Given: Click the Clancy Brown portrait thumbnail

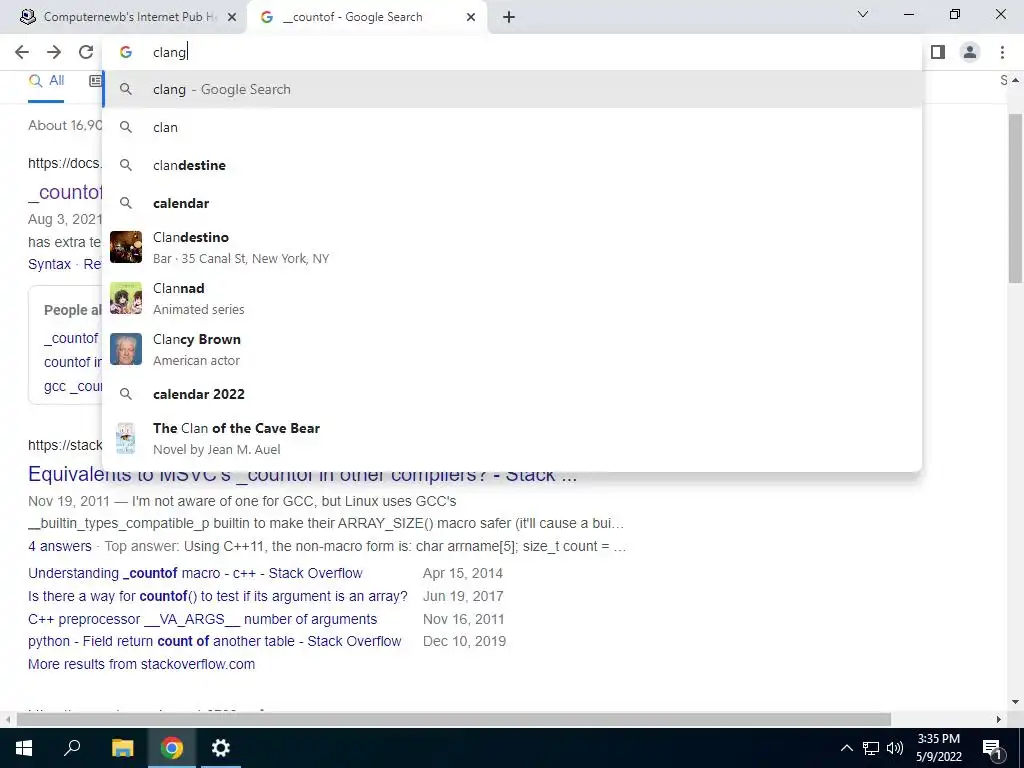Looking at the screenshot, I should (x=125, y=349).
